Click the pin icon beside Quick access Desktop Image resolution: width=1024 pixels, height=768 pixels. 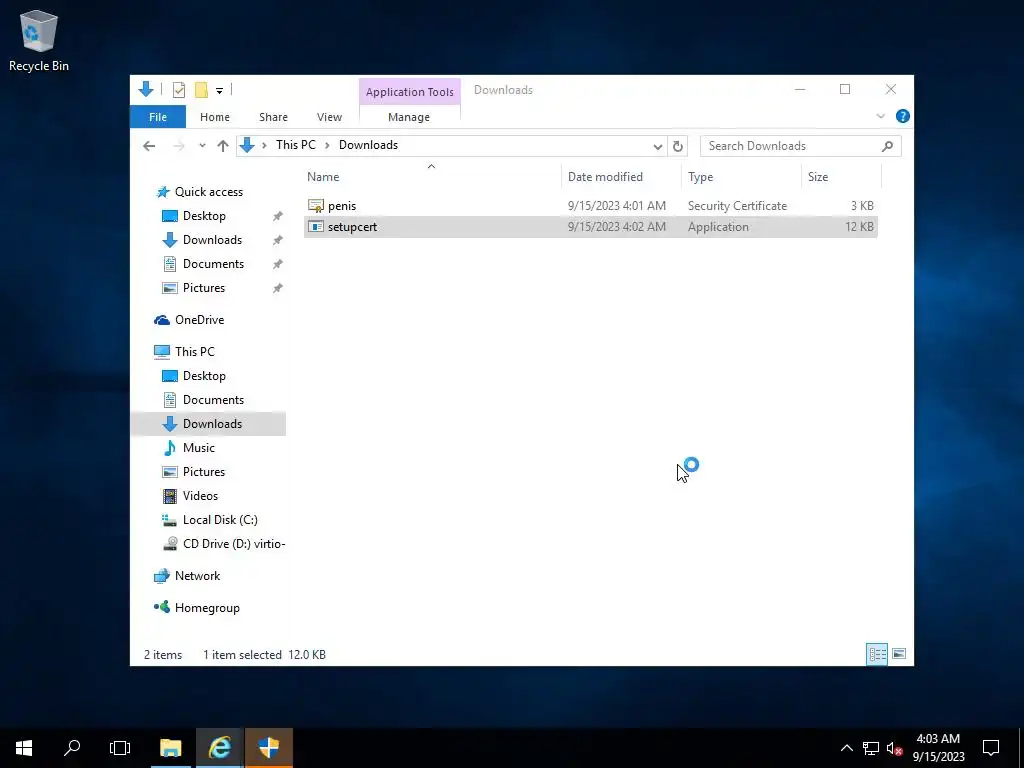[x=278, y=216]
